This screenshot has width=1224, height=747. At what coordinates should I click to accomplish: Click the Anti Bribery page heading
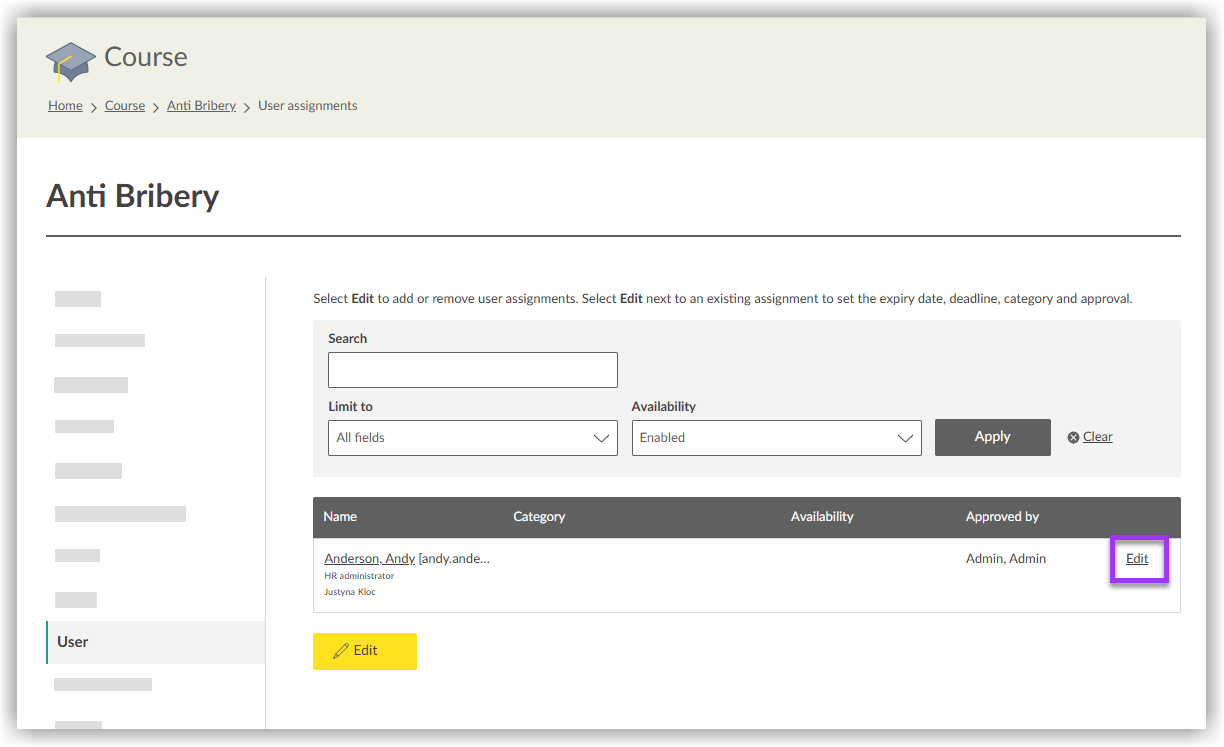(132, 196)
